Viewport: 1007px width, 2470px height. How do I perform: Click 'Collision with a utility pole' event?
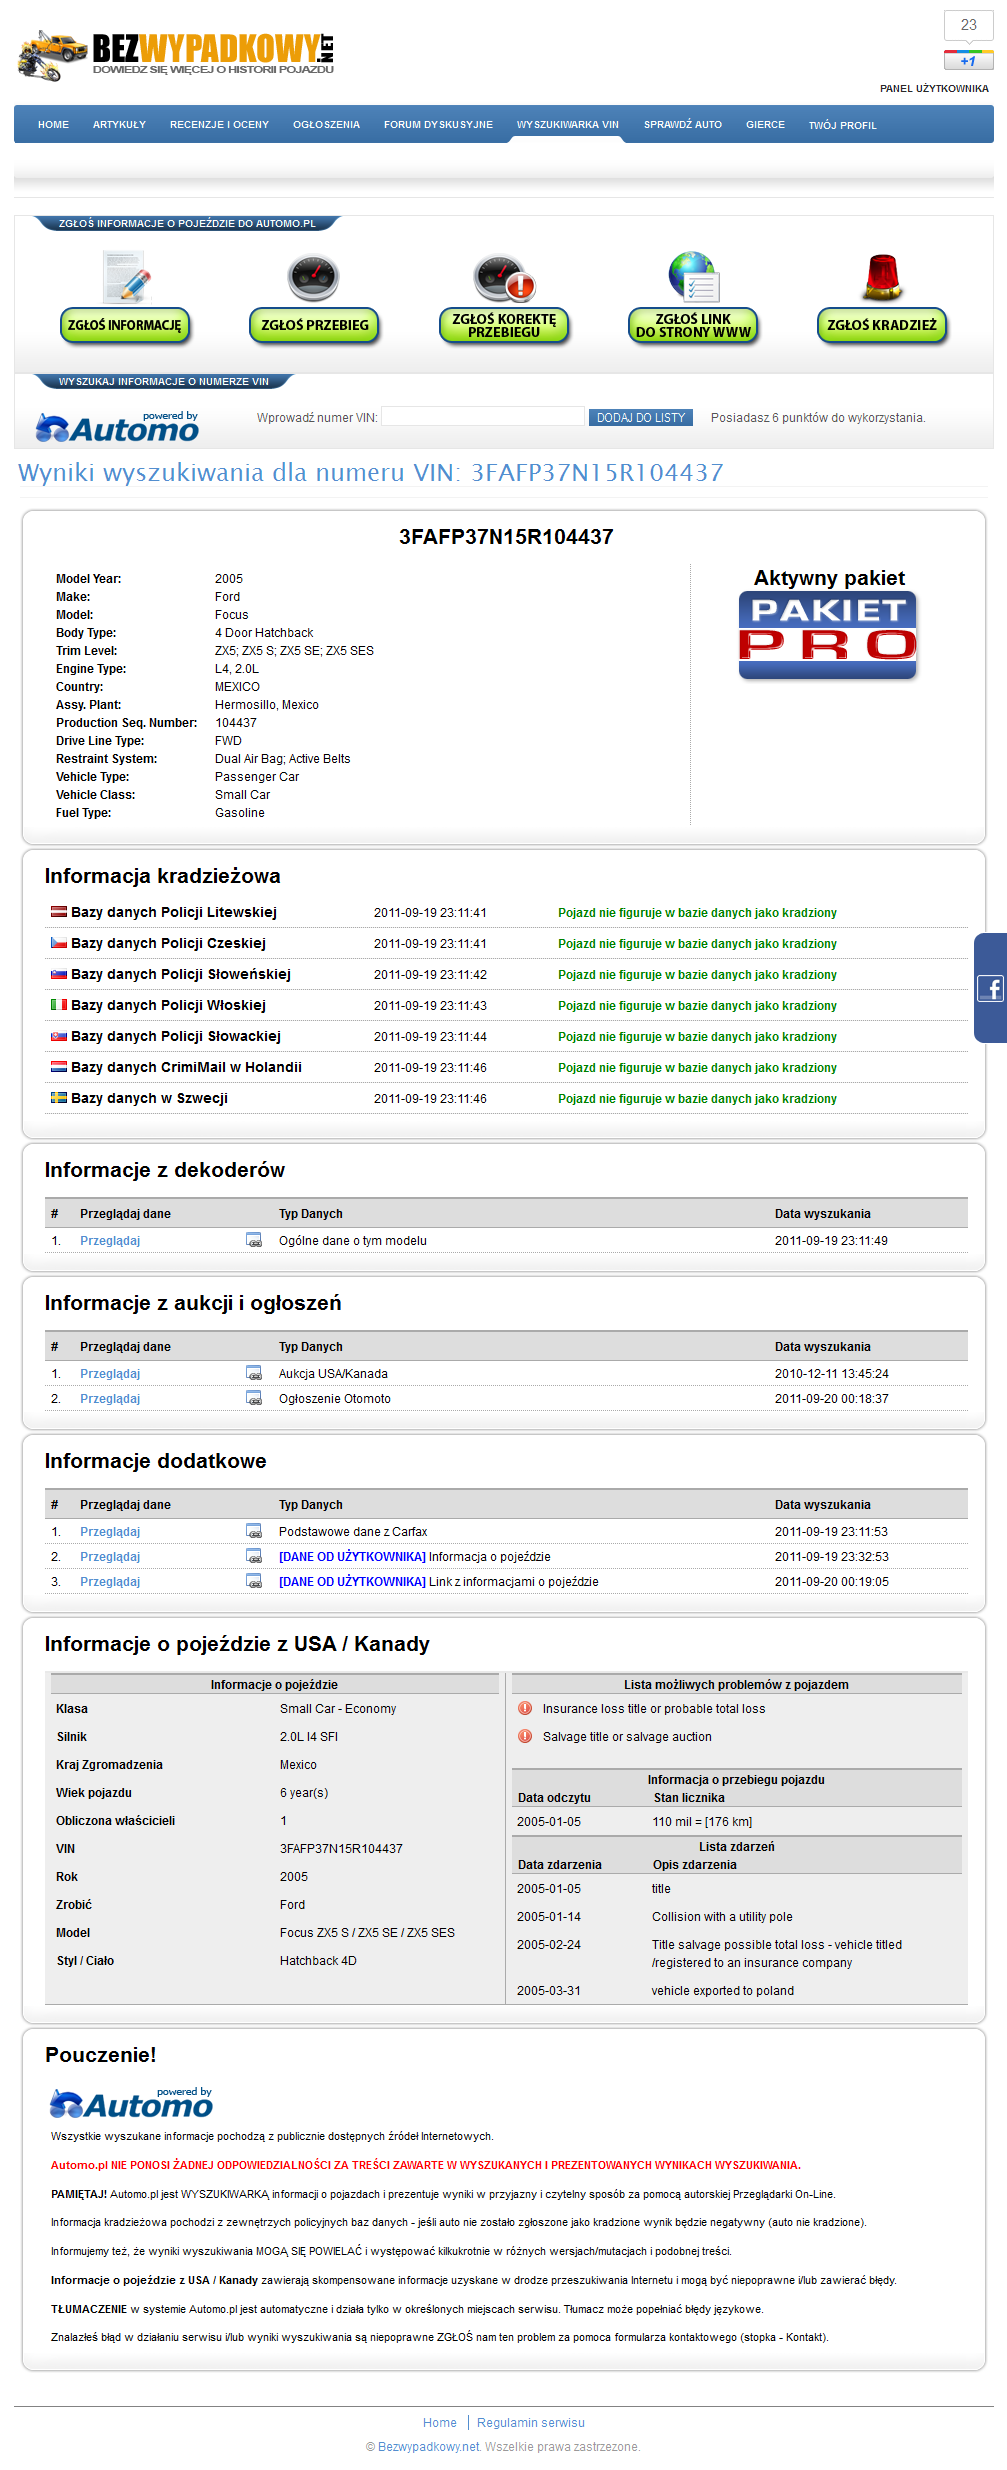(722, 1916)
